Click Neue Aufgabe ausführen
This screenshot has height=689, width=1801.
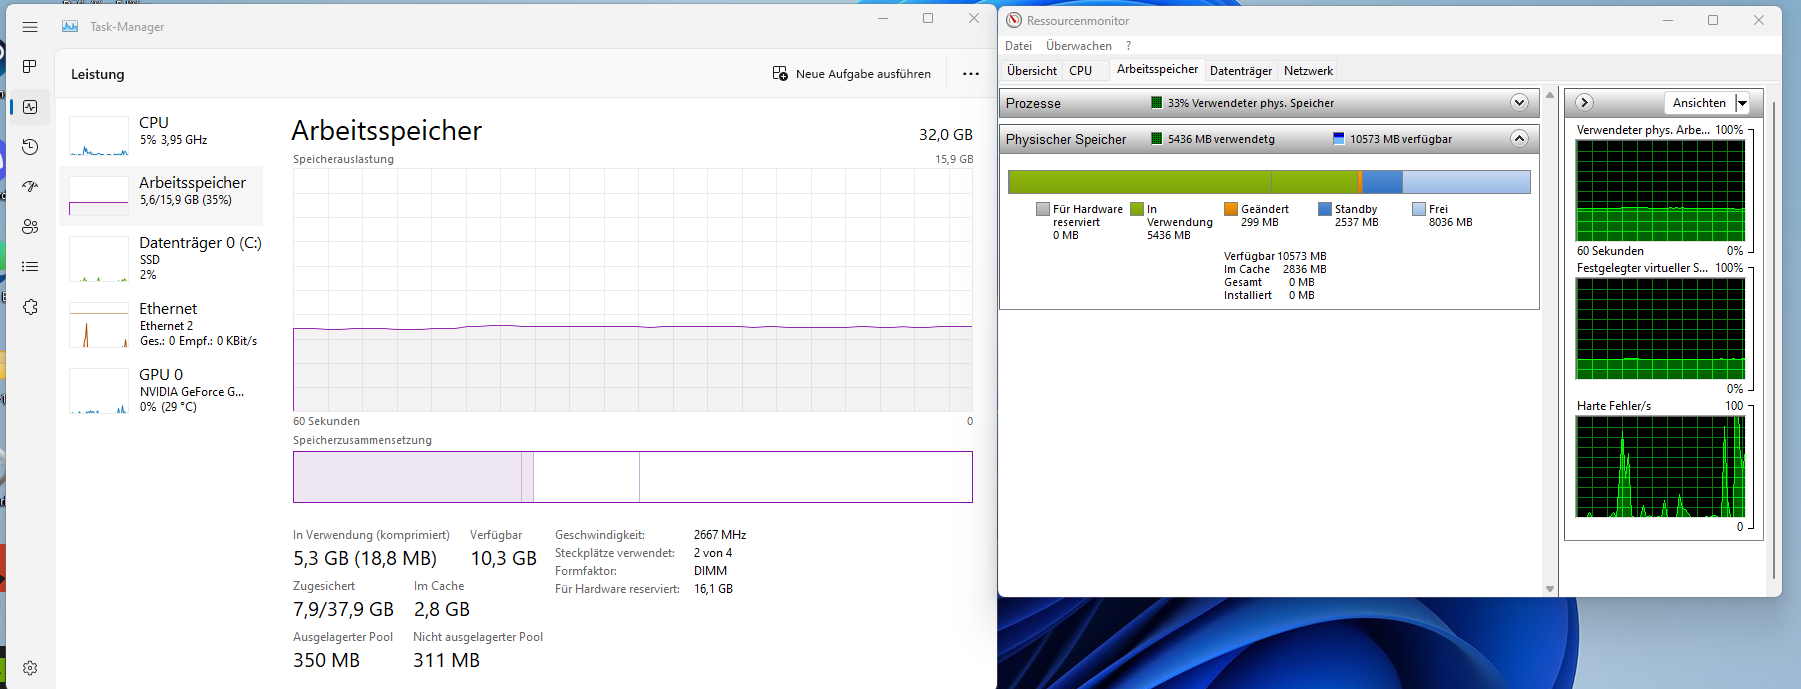tap(852, 74)
